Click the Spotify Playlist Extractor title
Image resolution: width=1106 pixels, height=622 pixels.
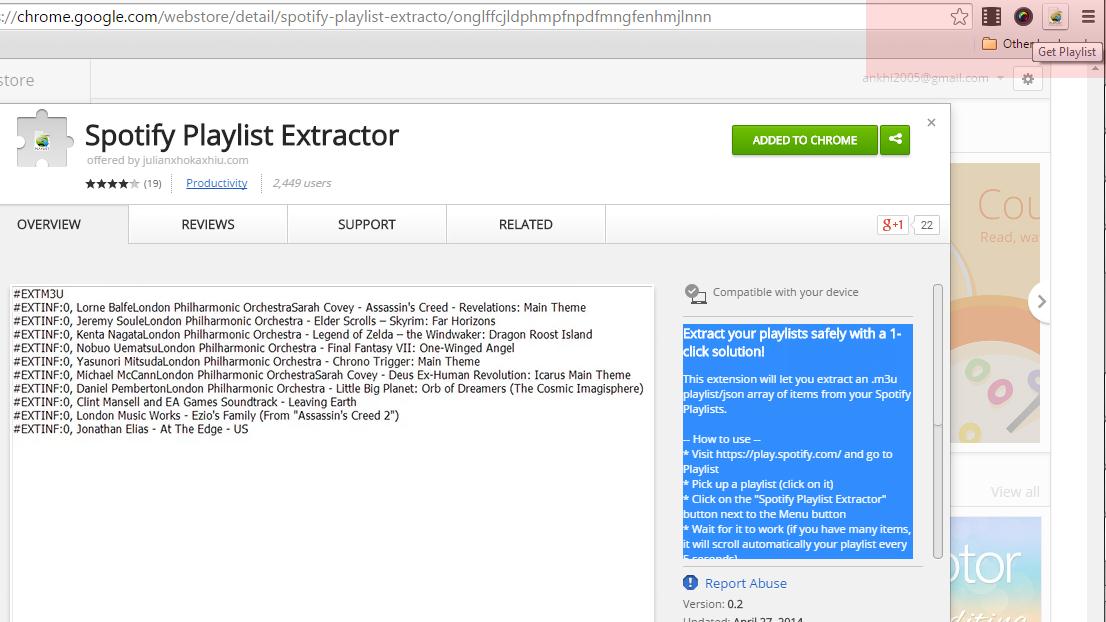(x=242, y=135)
